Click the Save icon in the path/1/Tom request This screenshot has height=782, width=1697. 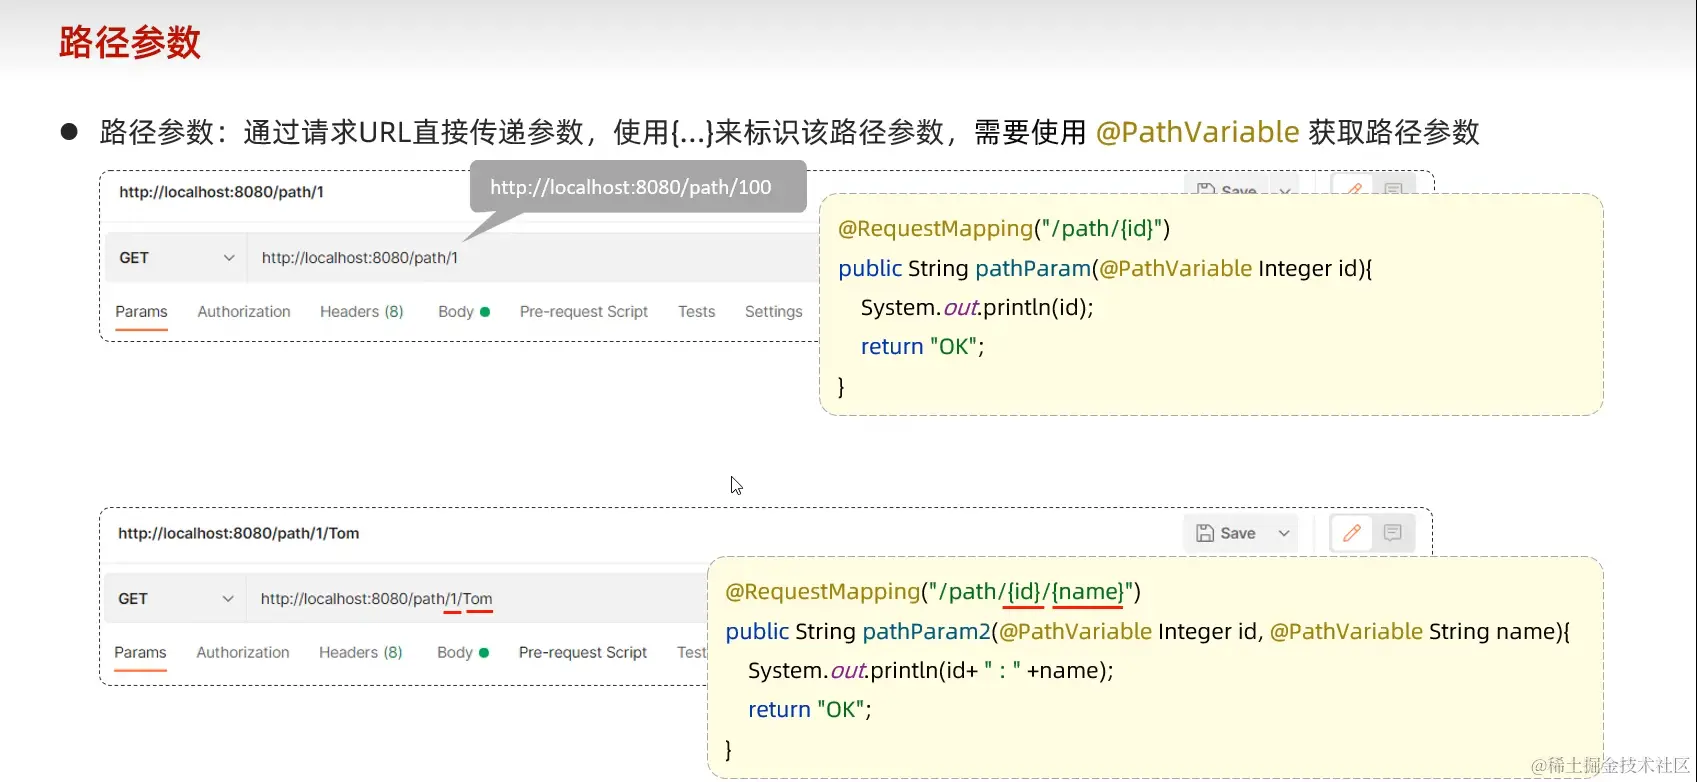point(1205,533)
